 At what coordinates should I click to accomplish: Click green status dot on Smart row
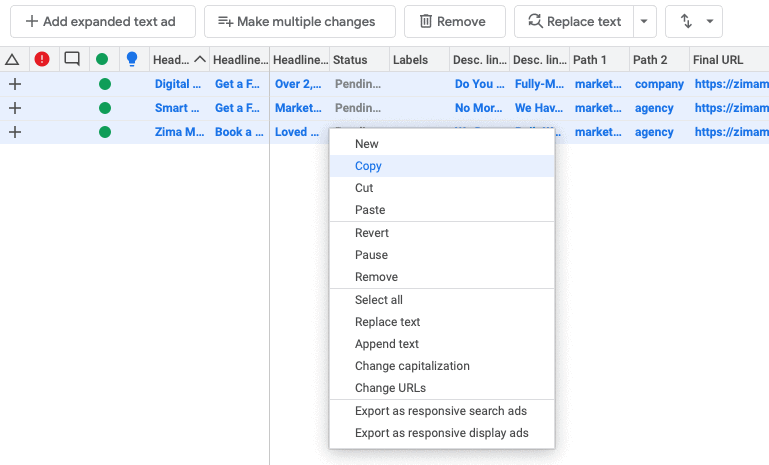[104, 108]
